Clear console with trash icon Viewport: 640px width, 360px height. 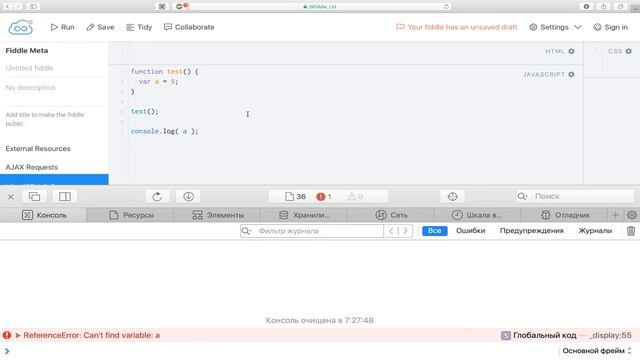click(631, 231)
